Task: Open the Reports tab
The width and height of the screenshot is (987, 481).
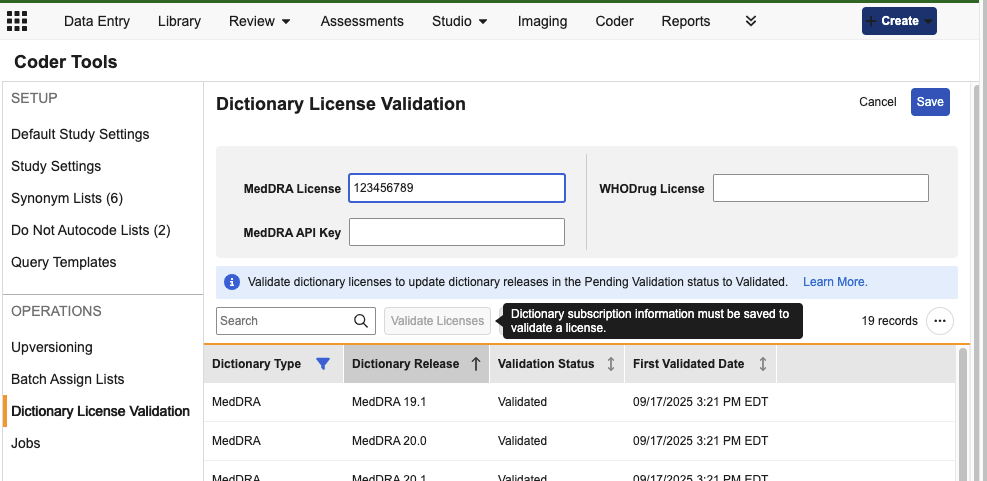Action: click(686, 21)
